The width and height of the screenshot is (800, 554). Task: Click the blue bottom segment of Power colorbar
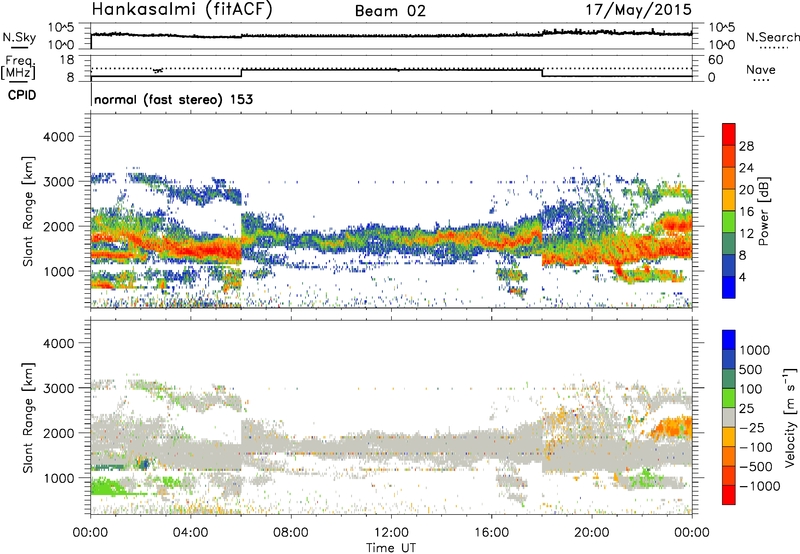(x=728, y=287)
